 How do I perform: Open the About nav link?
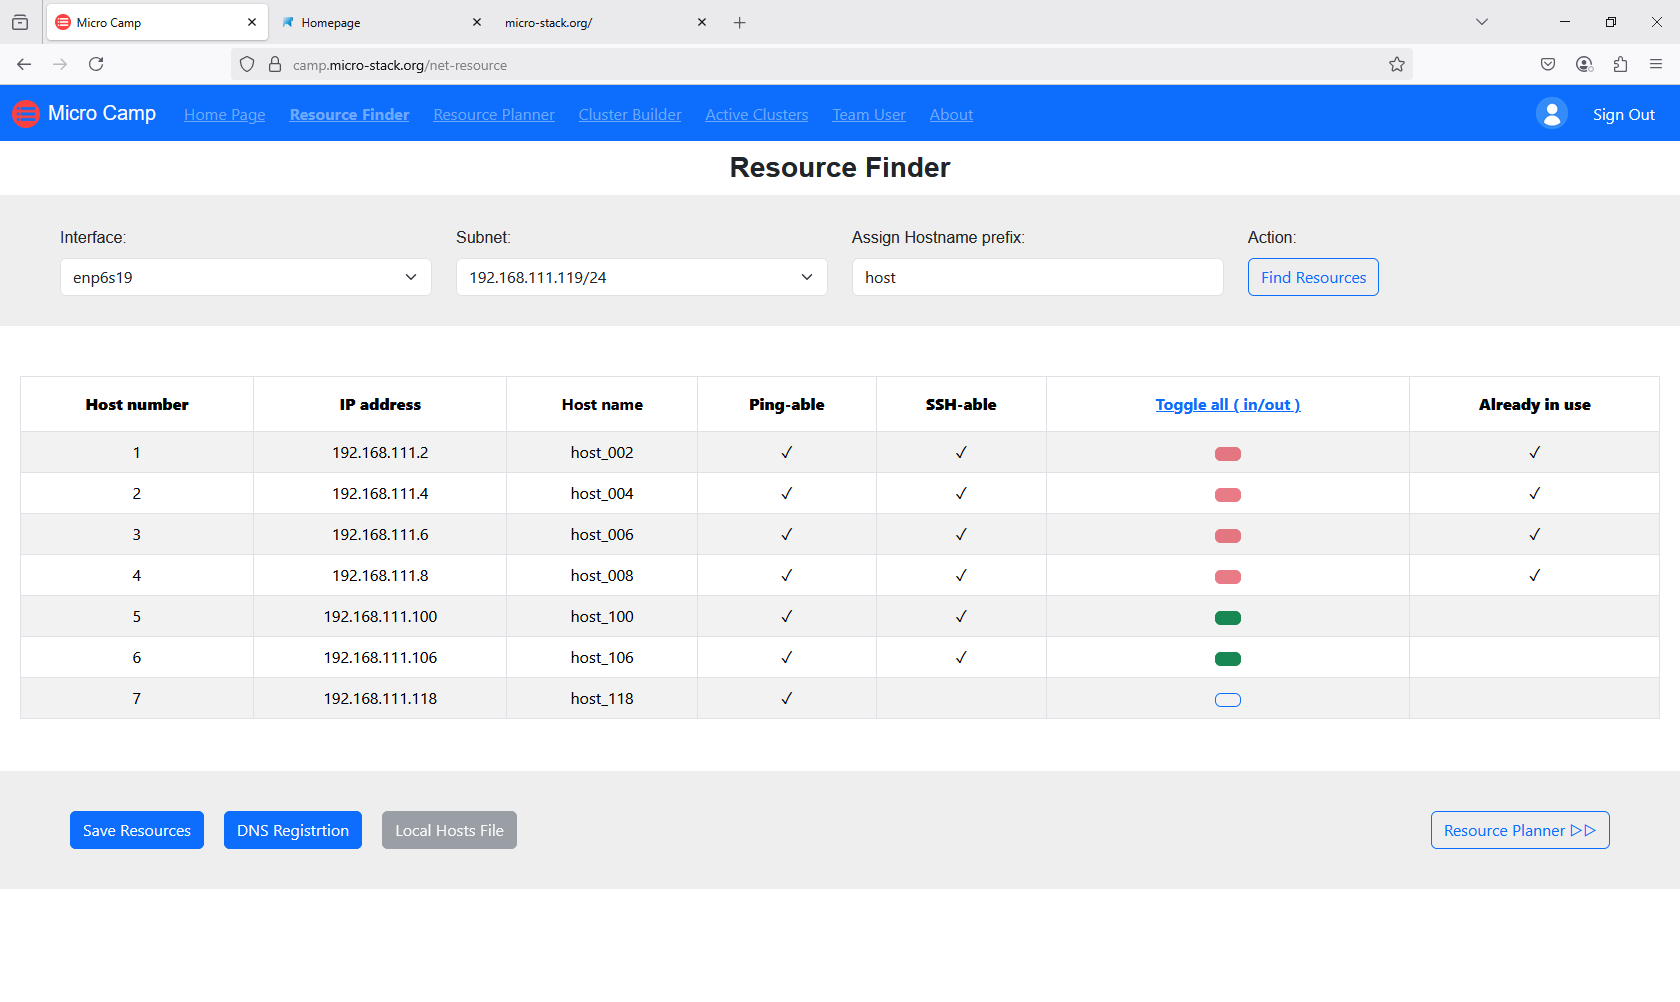point(952,115)
